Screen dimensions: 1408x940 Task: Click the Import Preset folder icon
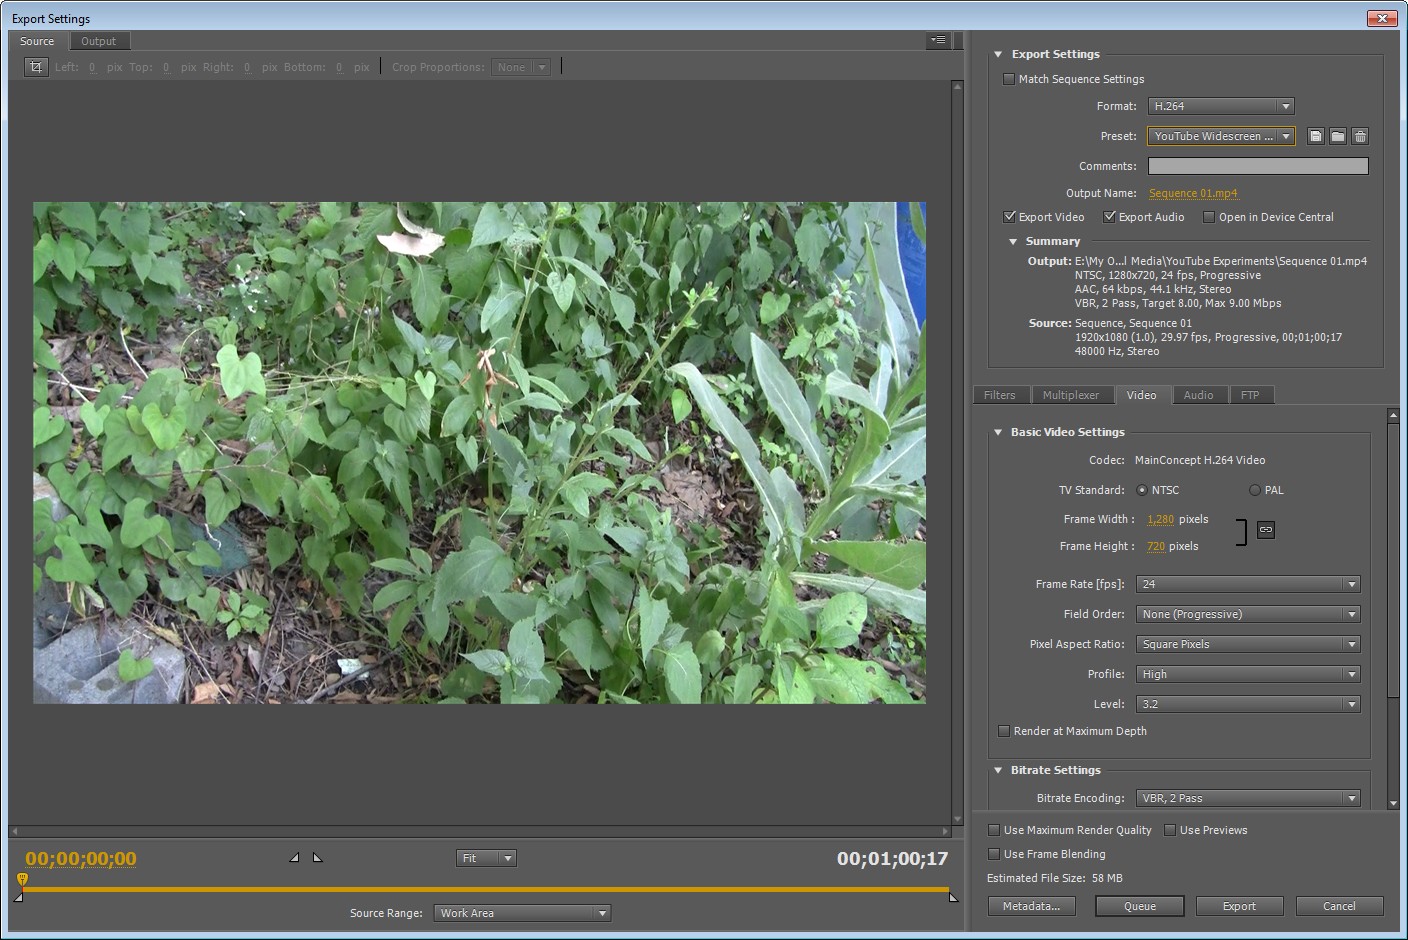1338,136
